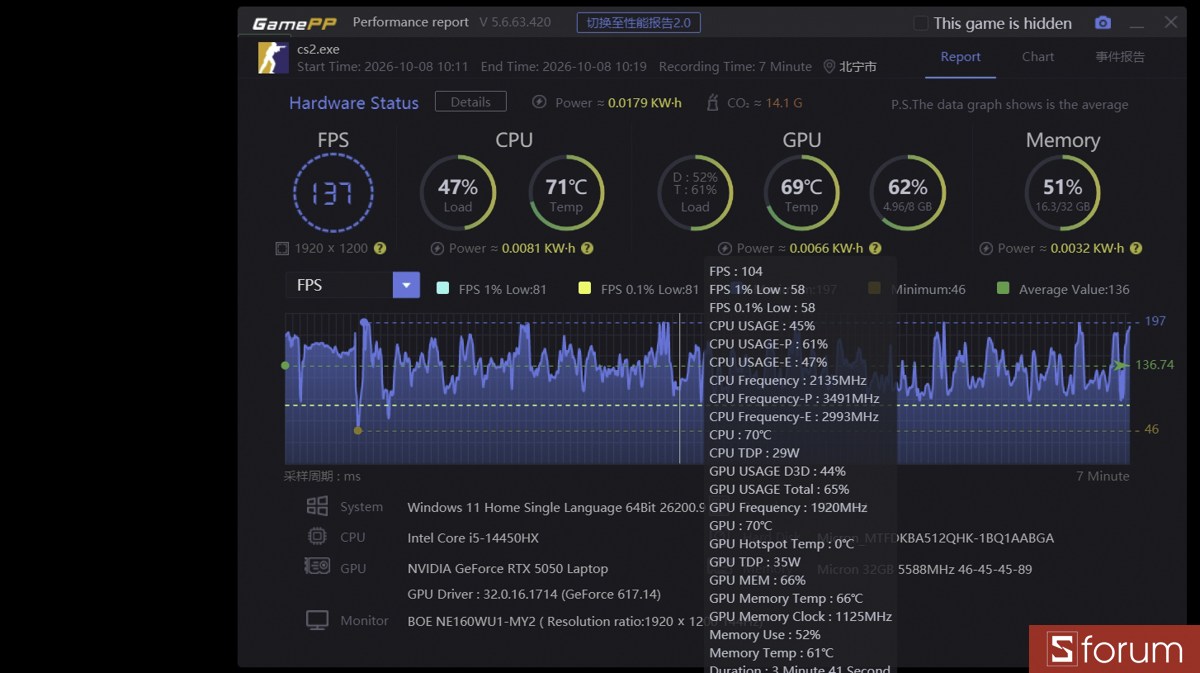Click the tooltip row CPU Frequency-P : 3491MHz
Image resolution: width=1200 pixels, height=673 pixels.
coord(794,398)
